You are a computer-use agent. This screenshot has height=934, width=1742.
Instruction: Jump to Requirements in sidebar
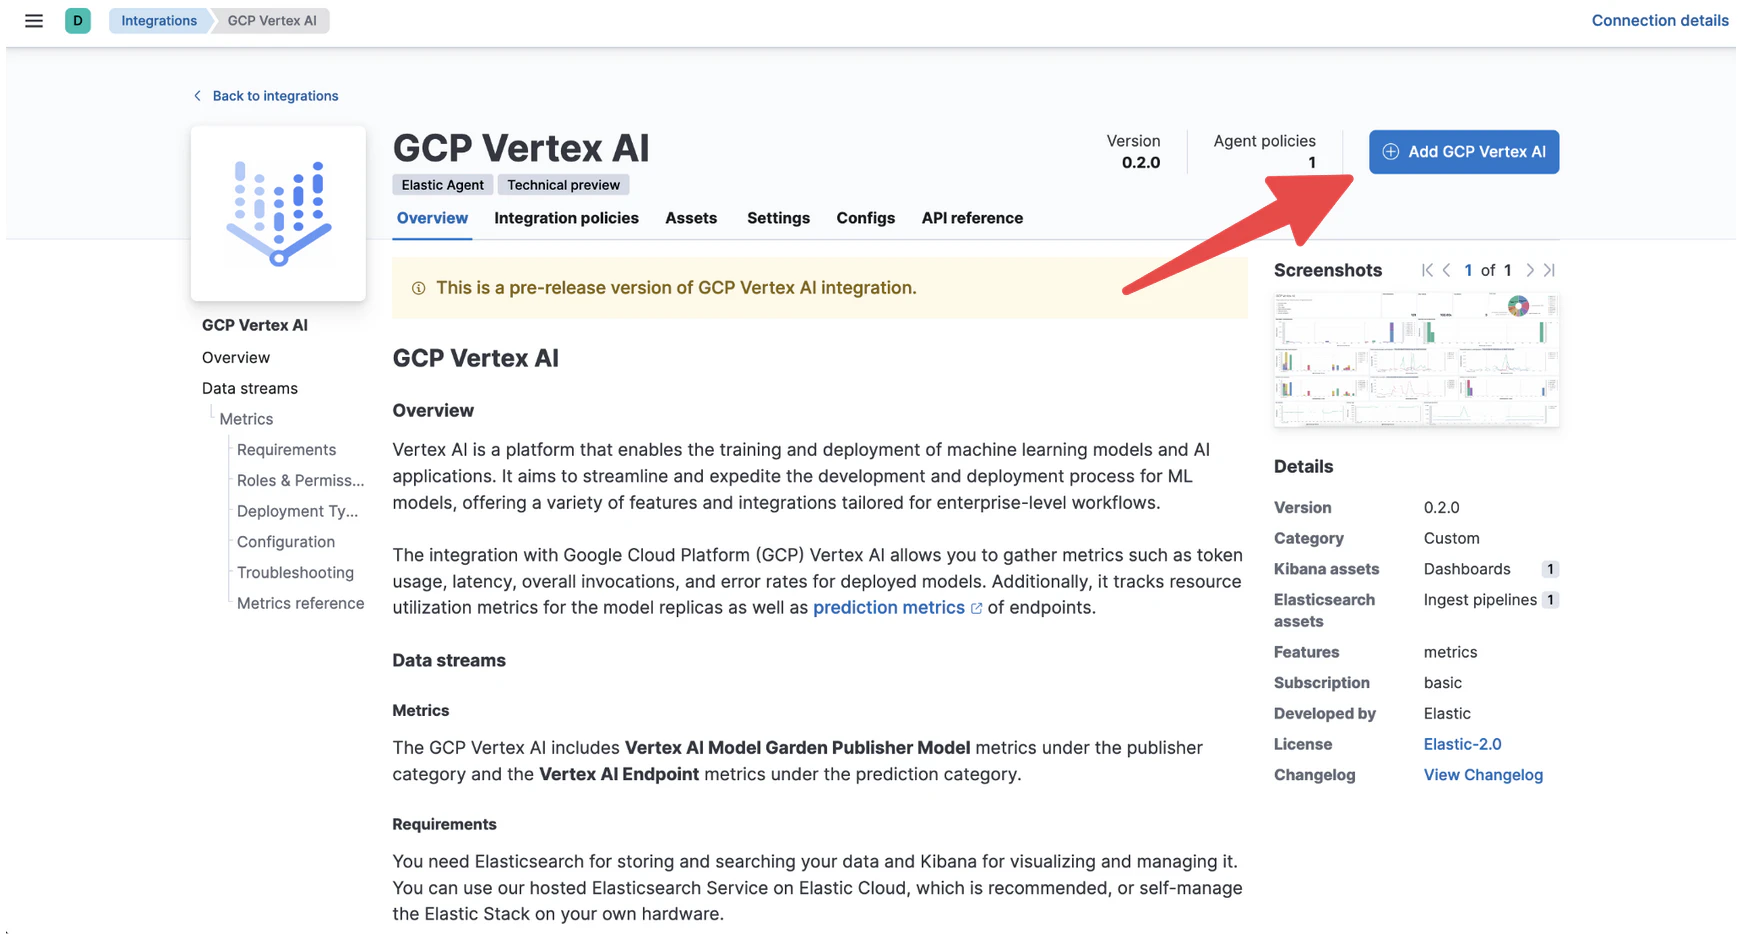coord(286,450)
